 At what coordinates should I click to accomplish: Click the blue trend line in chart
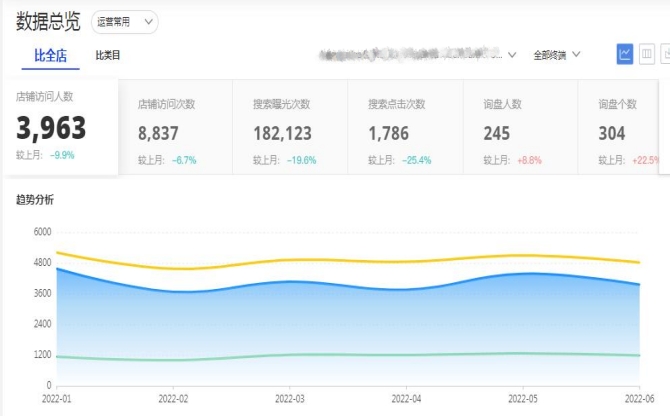(x=290, y=282)
